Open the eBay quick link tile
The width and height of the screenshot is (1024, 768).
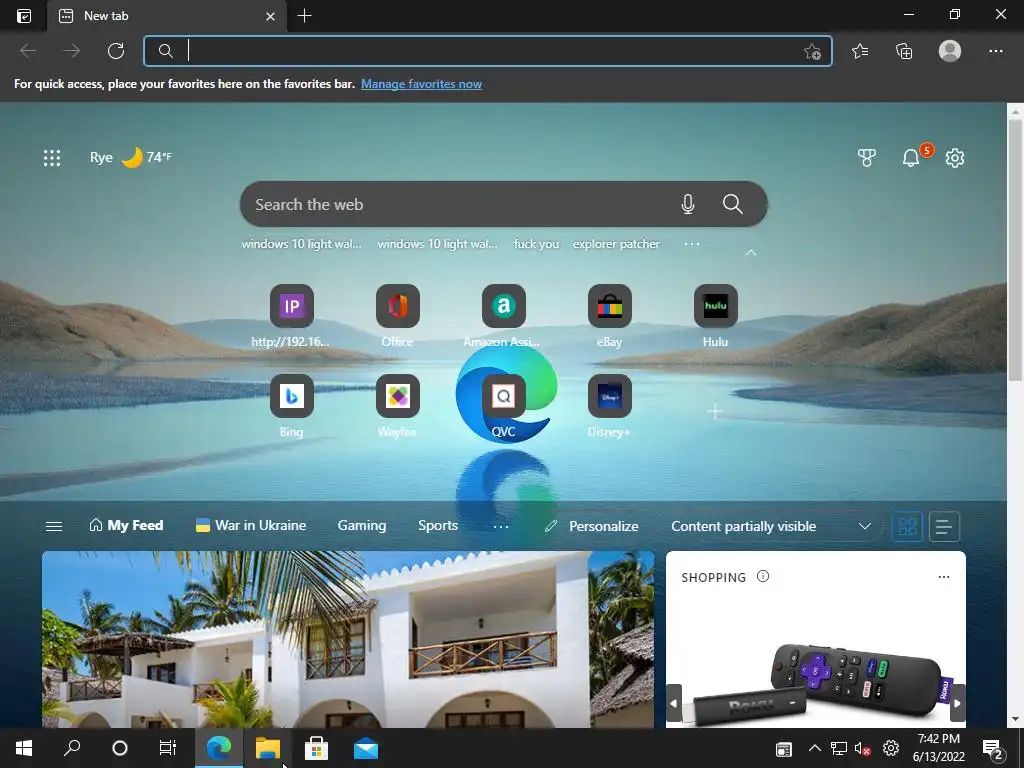pos(609,315)
